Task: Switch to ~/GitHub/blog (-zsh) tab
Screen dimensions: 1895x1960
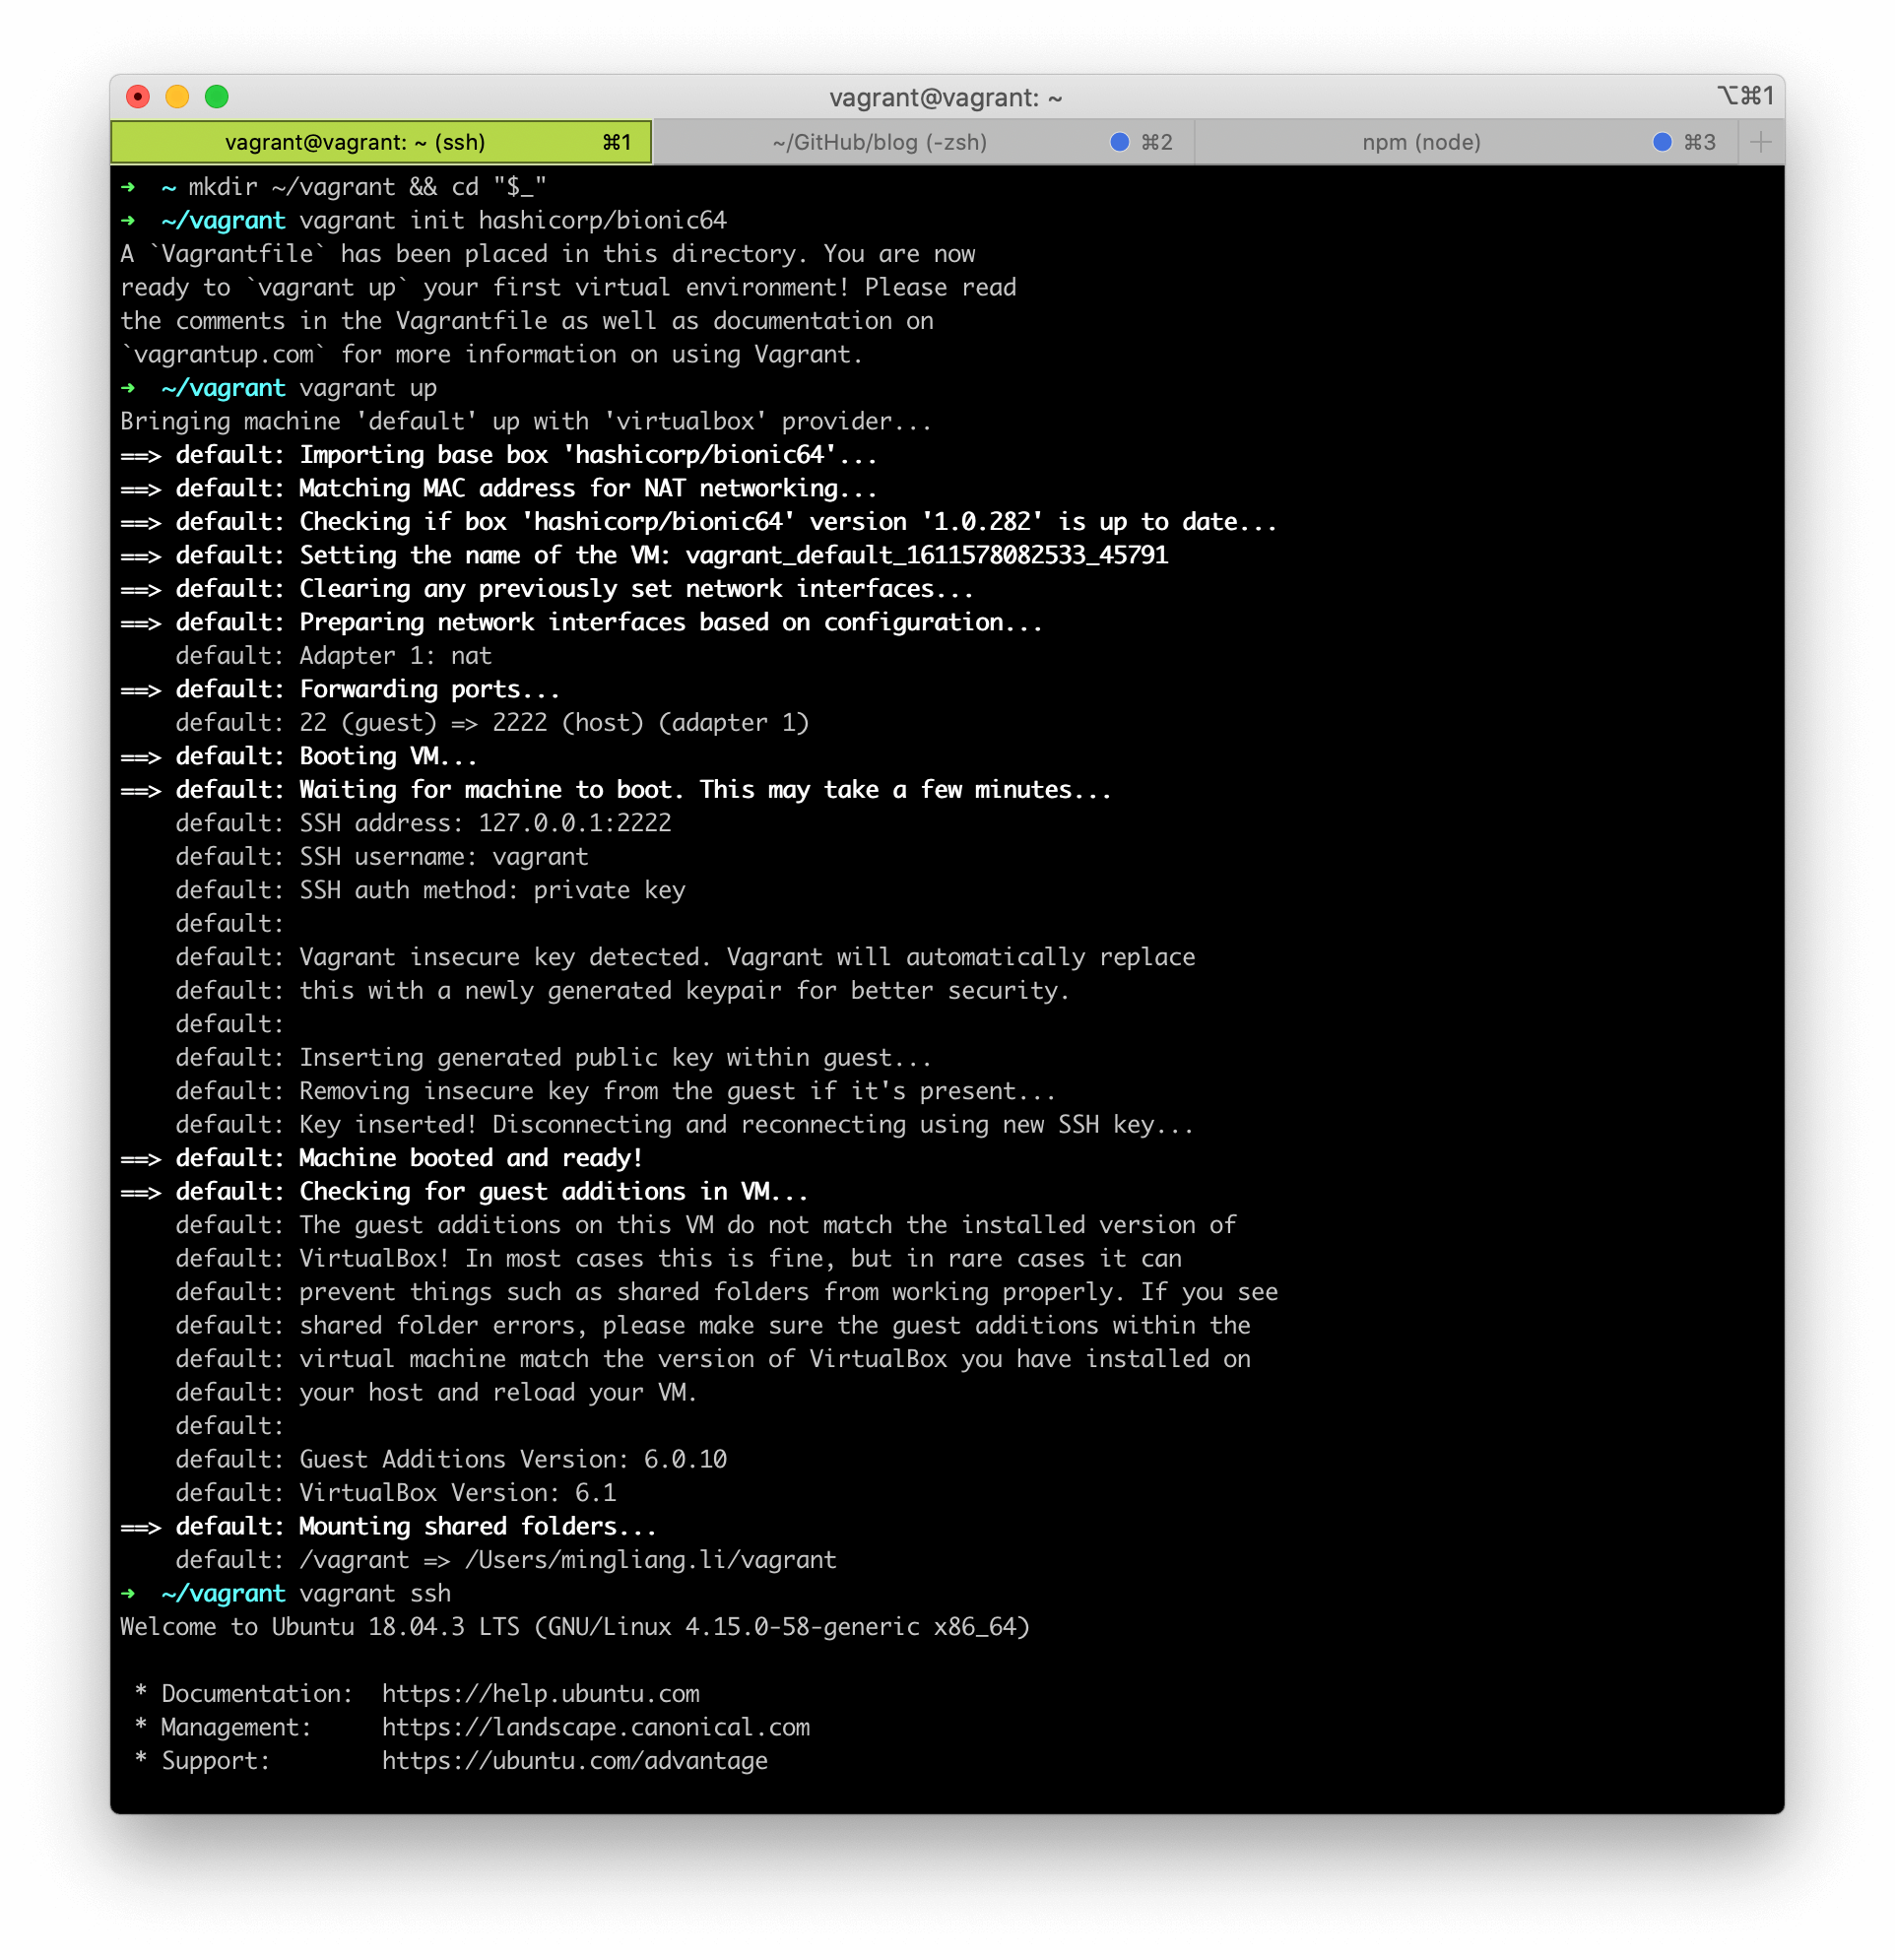Action: click(879, 142)
